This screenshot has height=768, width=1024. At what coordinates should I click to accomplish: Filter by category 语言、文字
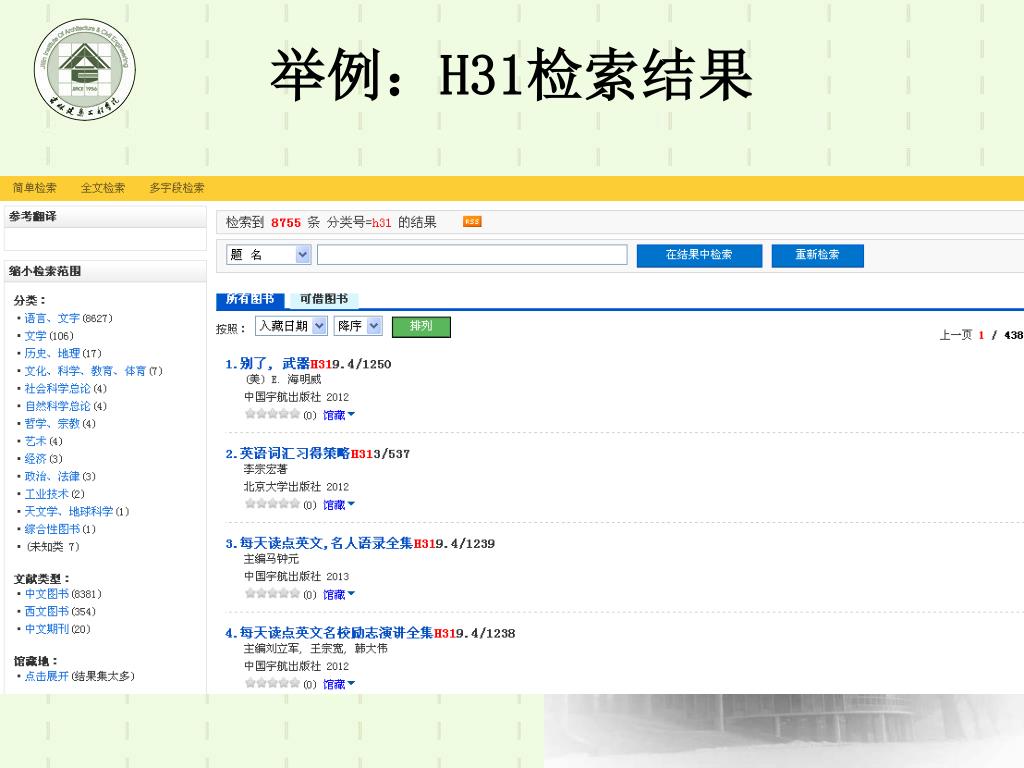[52, 318]
